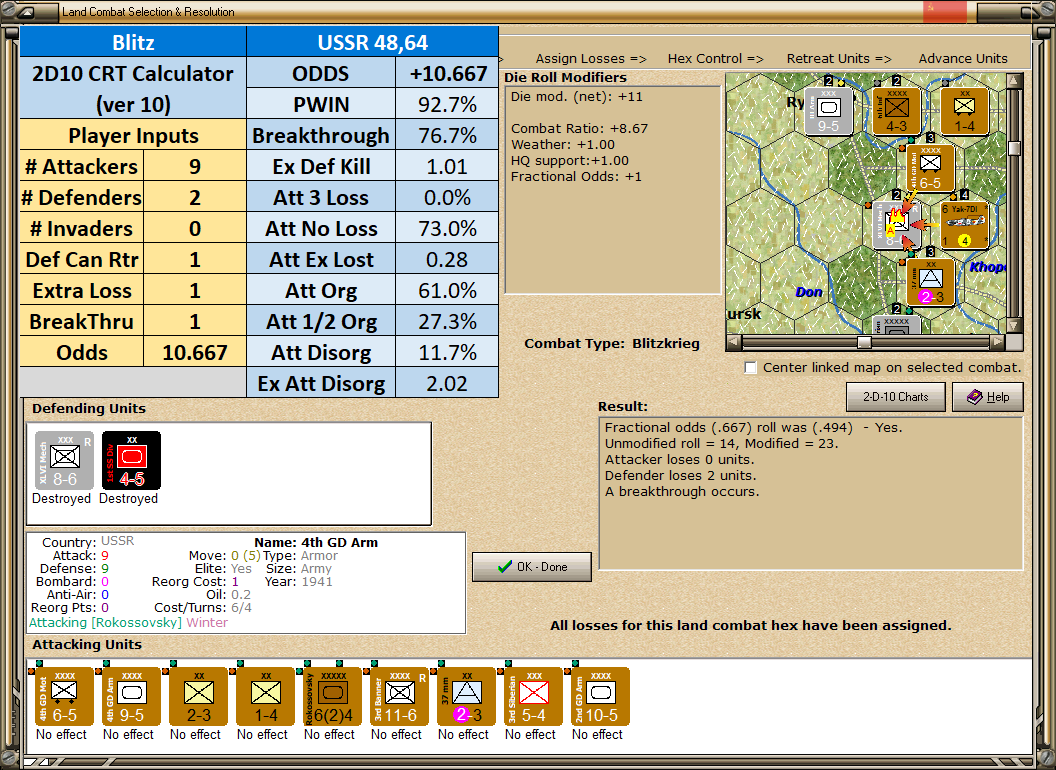Screen dimensions: 1056x770
Task: Select the 3rd Siberian 5-4 attacker
Action: tap(533, 696)
